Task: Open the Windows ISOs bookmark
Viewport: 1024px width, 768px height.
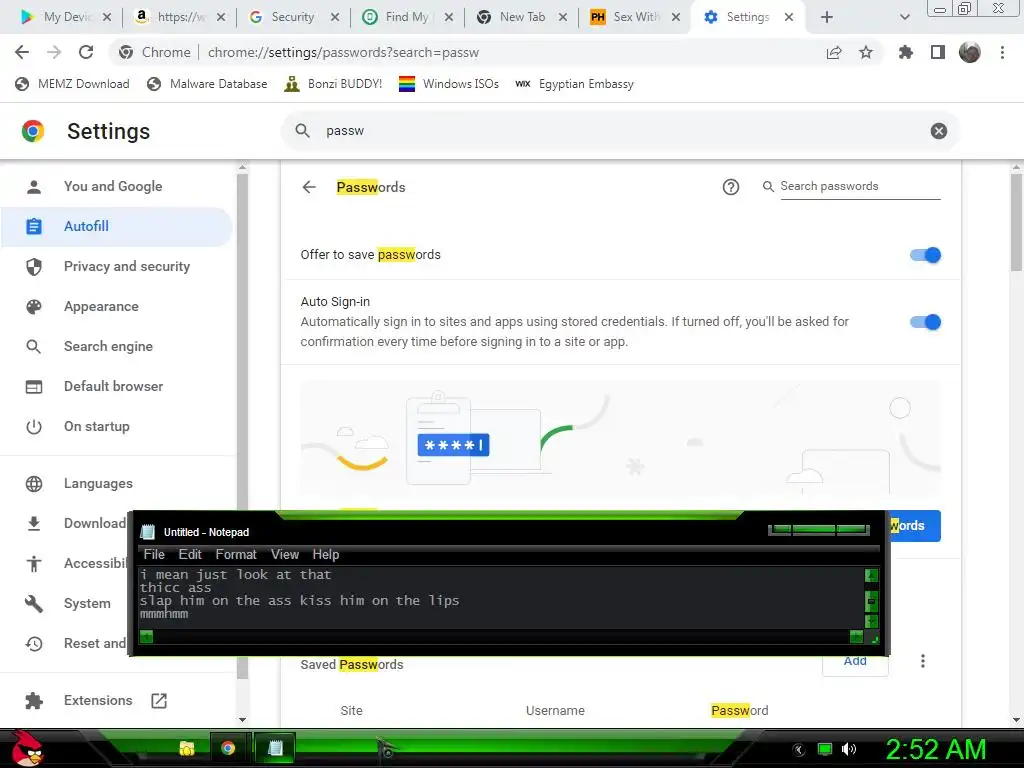Action: tap(449, 84)
